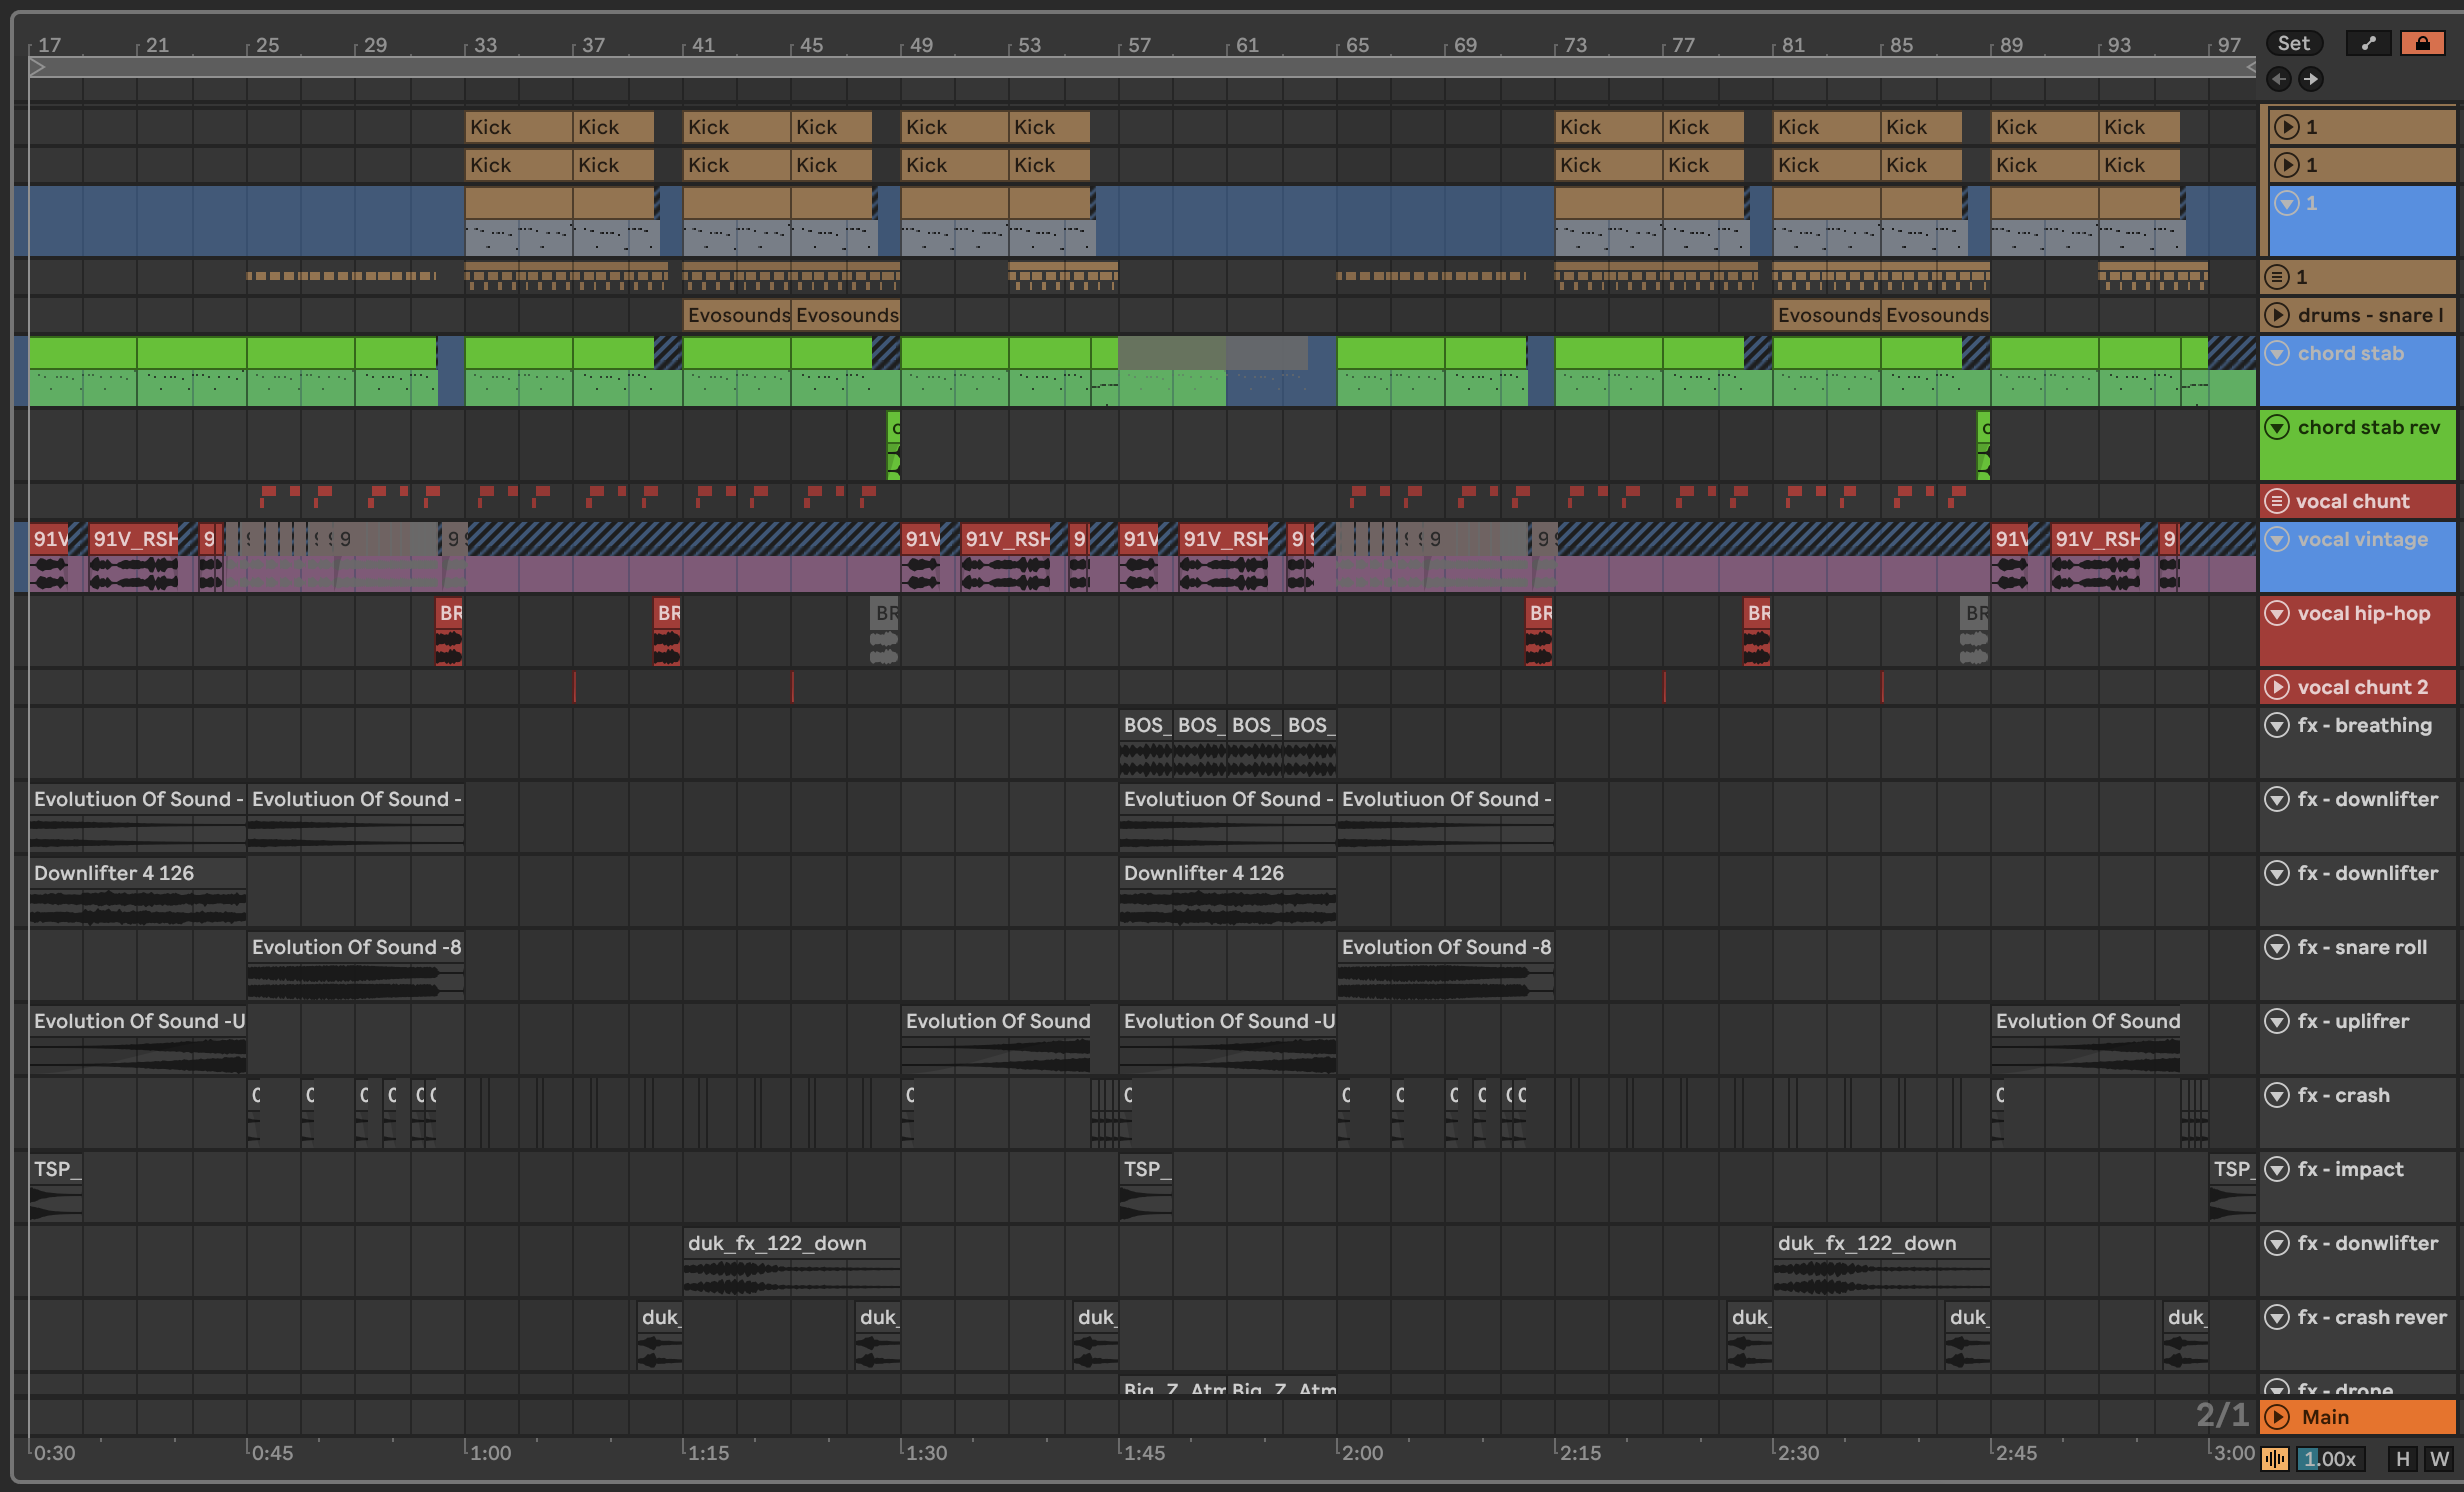
Task: Jump to previous locator with left arrow
Action: [2279, 79]
